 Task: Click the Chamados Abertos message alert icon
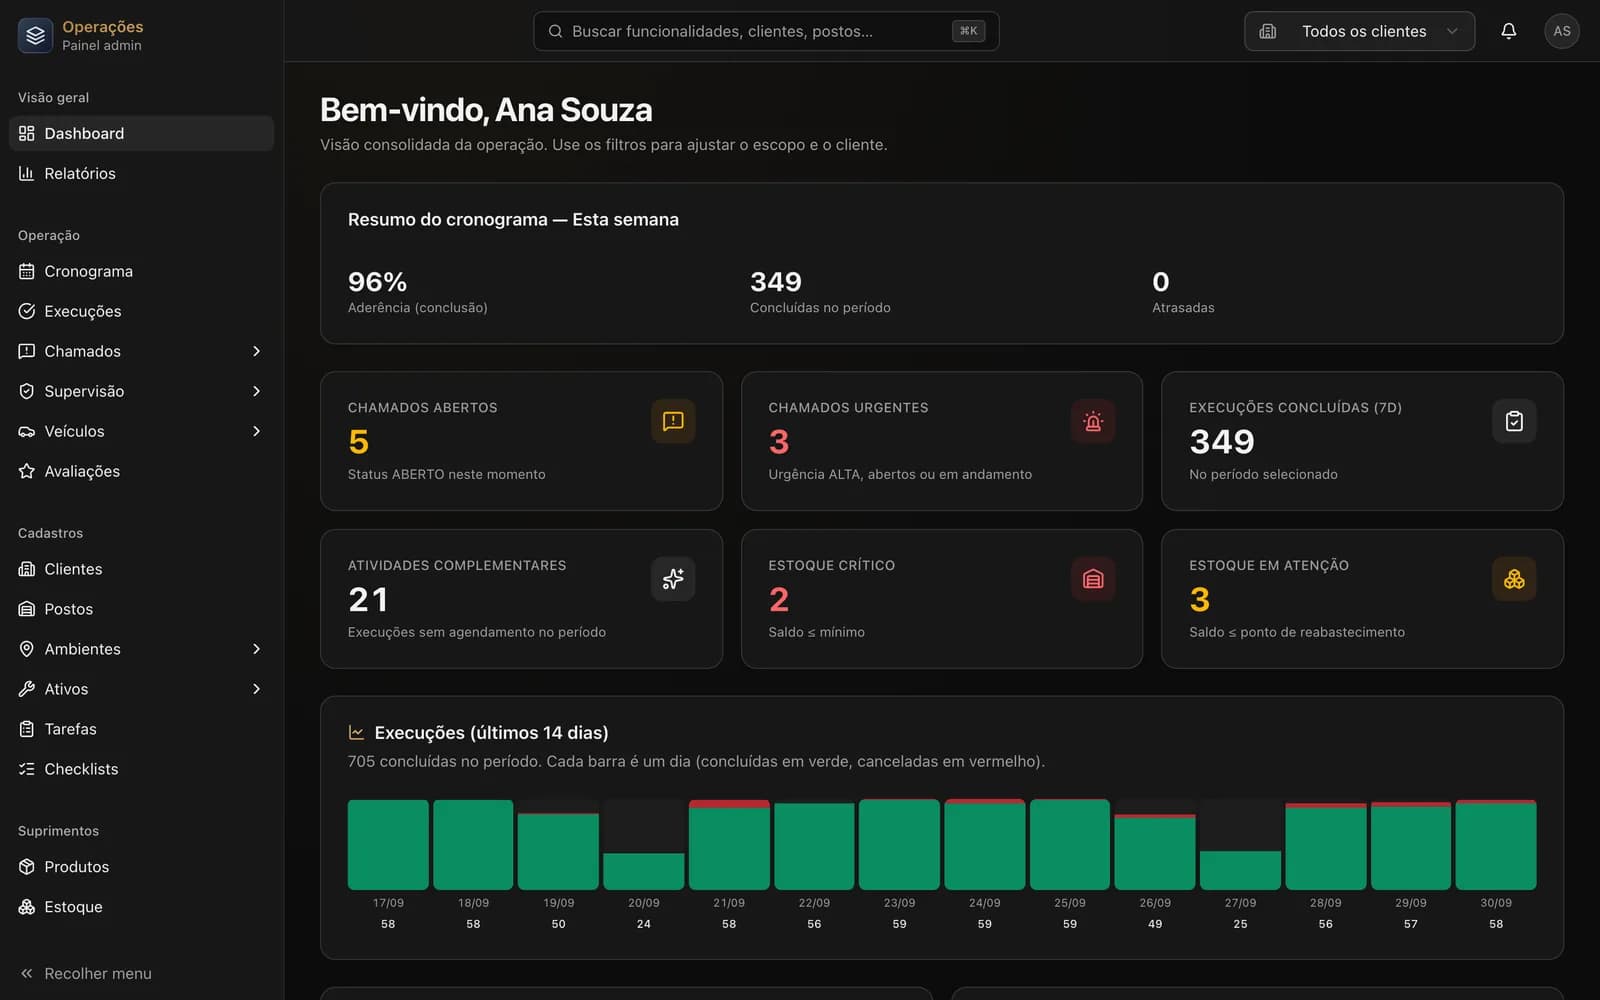click(673, 421)
